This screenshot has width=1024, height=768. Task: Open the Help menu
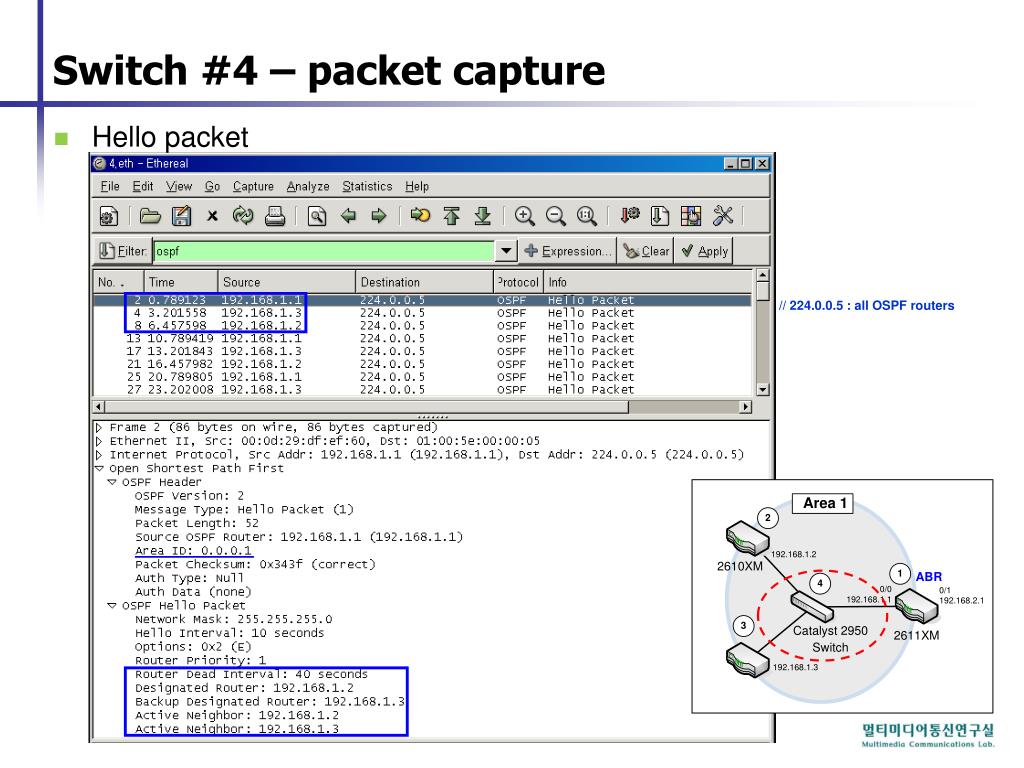[417, 187]
